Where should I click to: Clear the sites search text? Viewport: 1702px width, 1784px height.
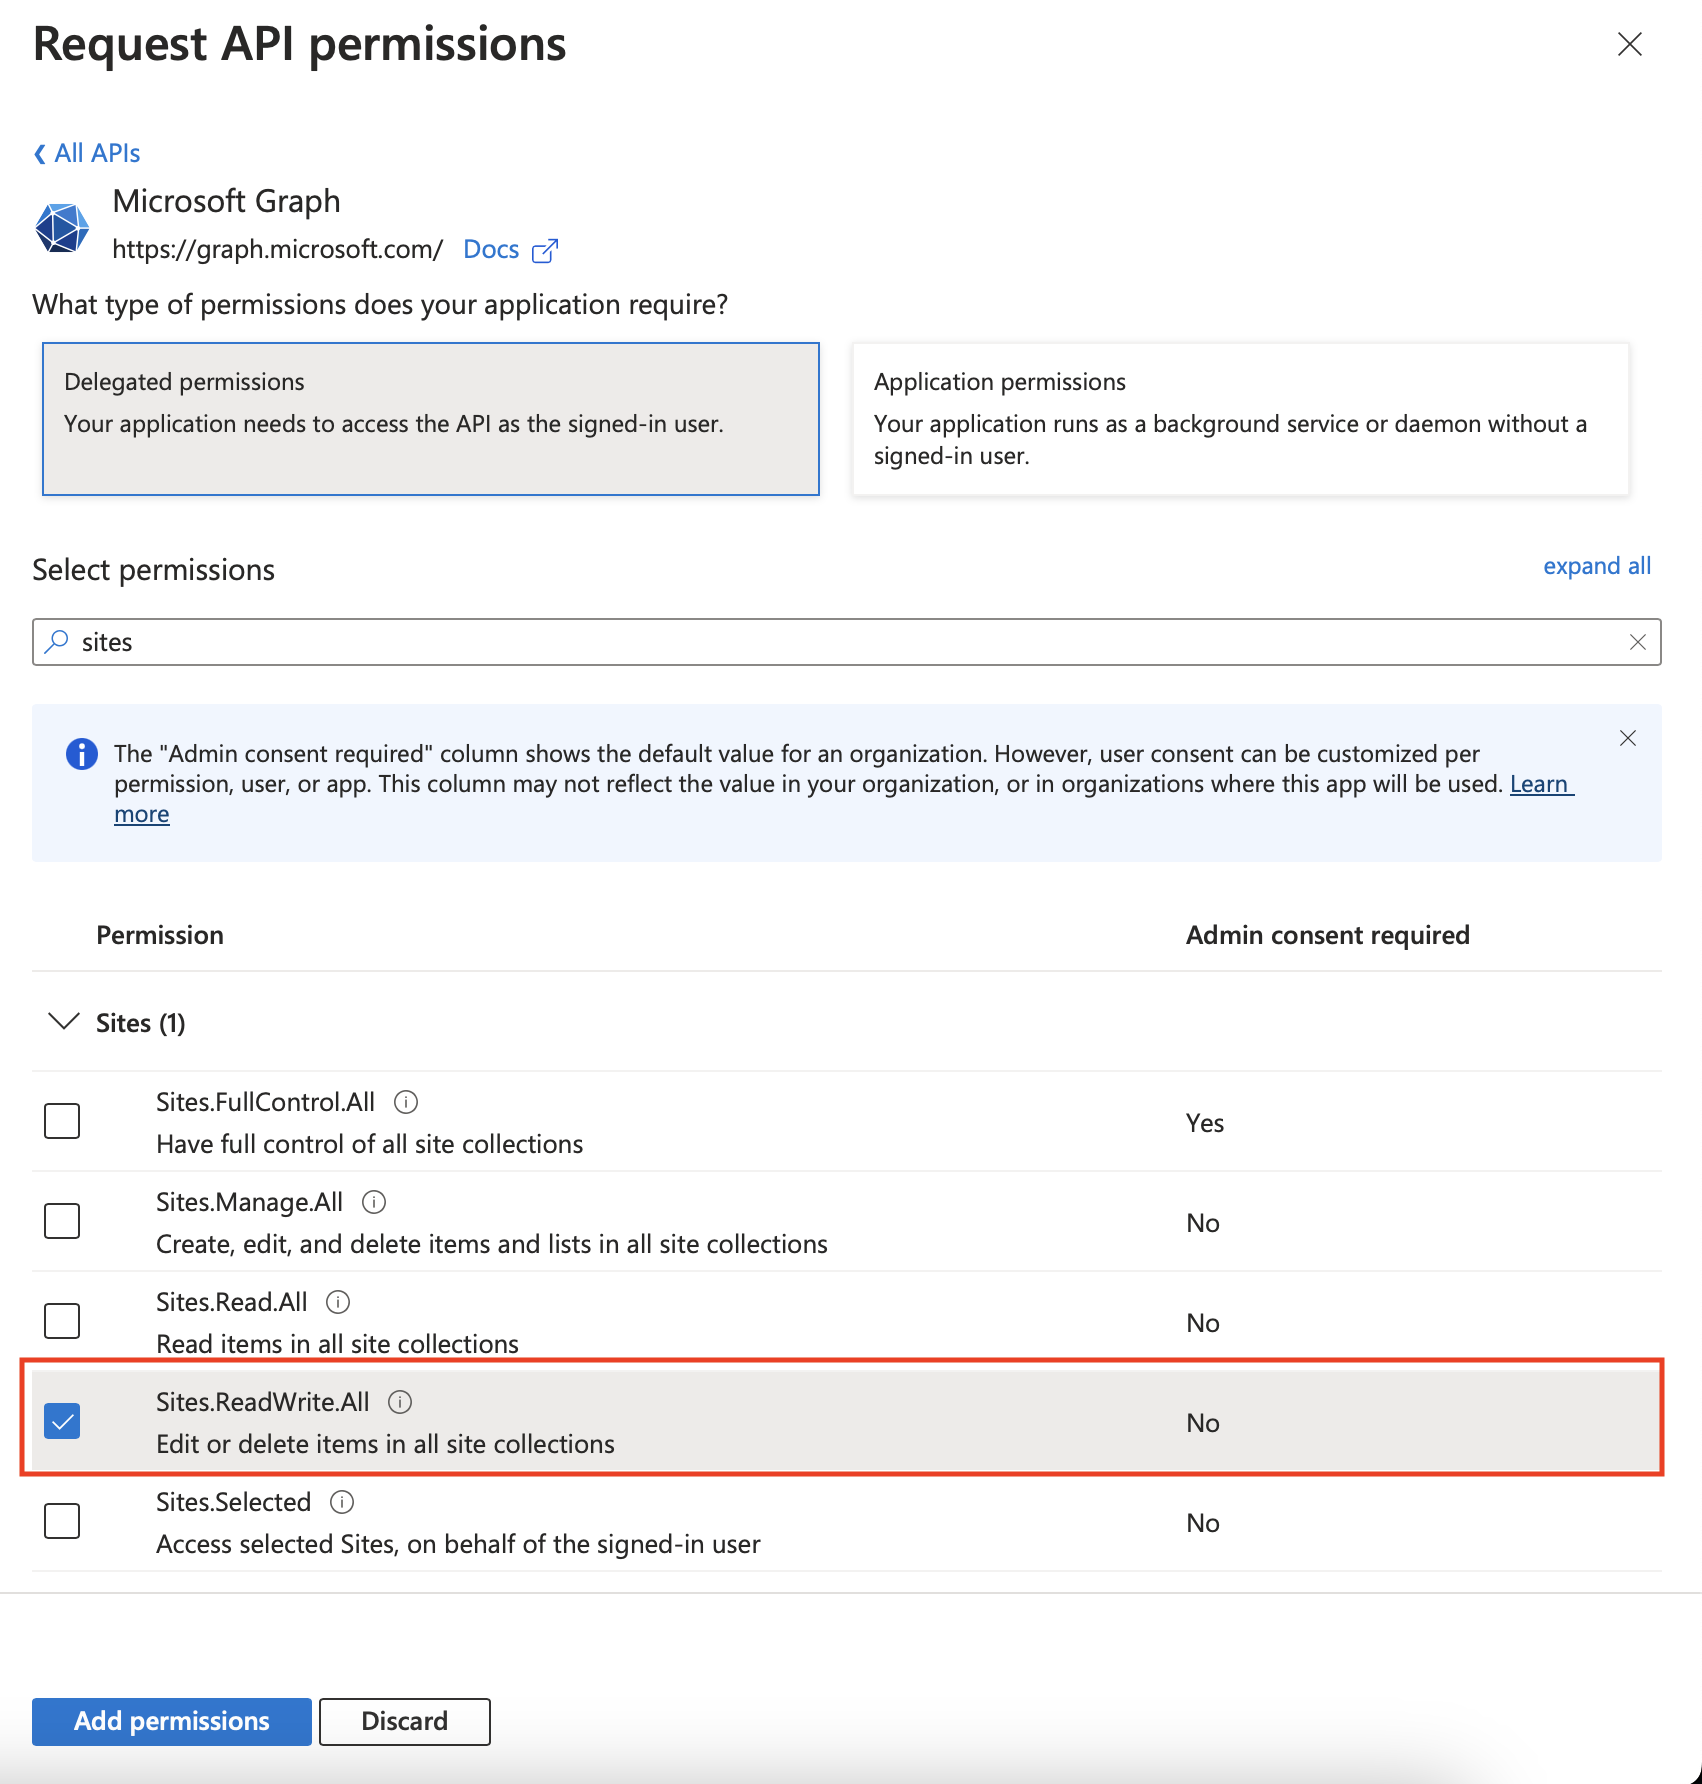[1637, 642]
